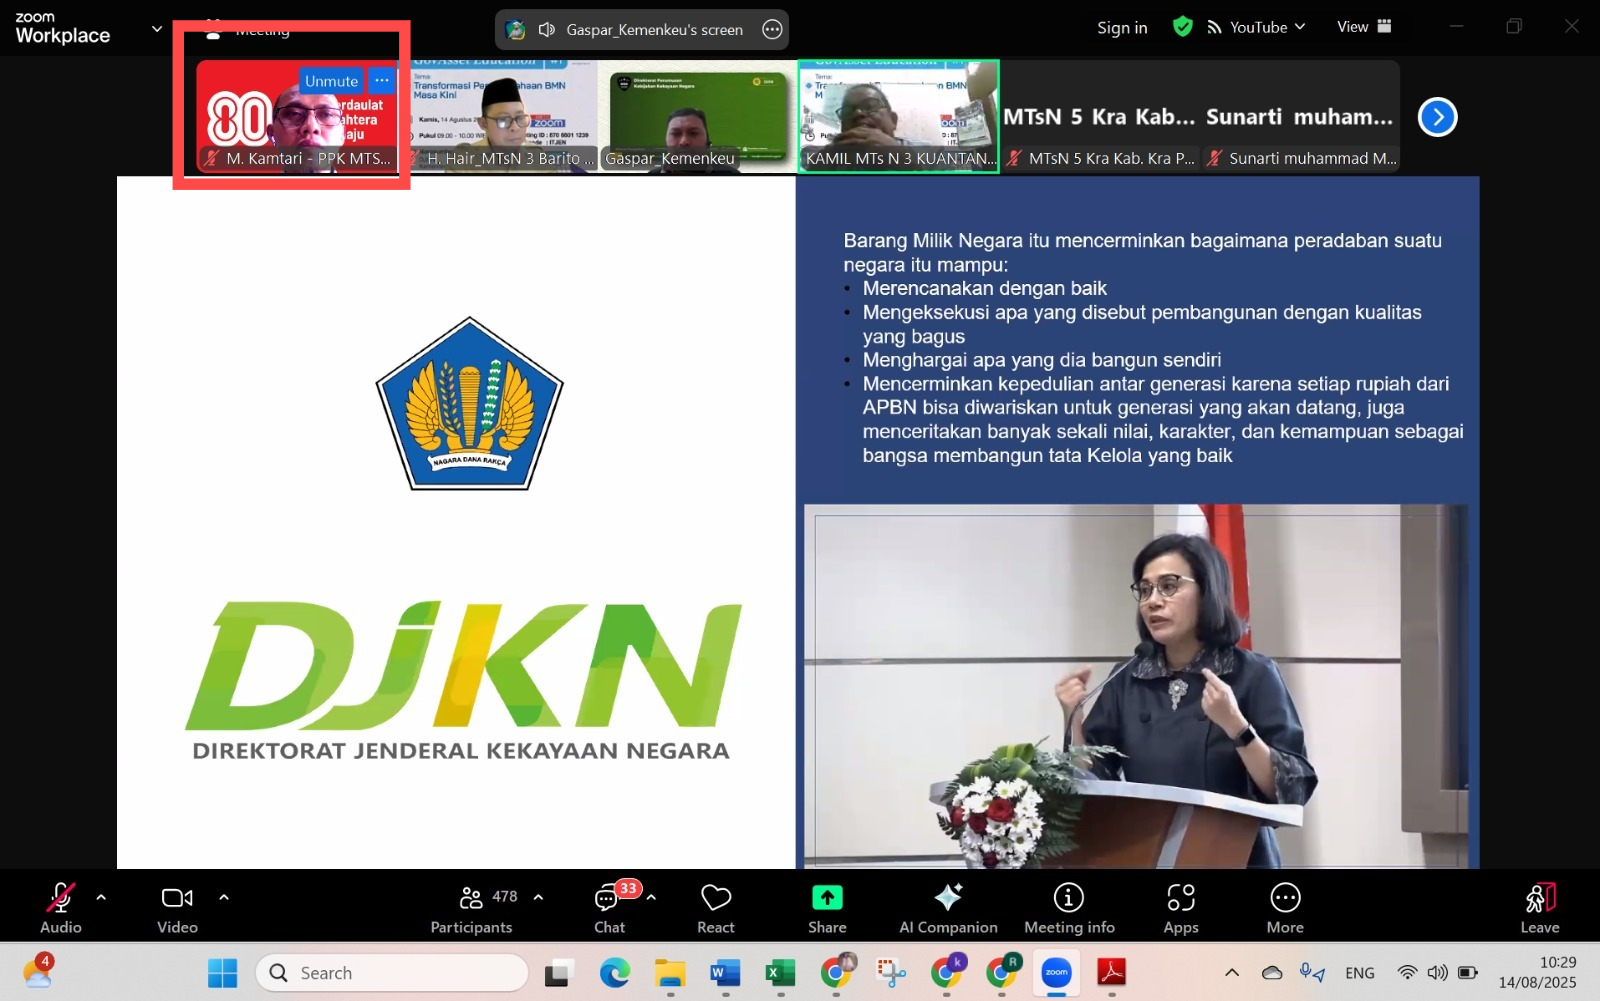
Task: Toggle the Video camera on
Action: [x=177, y=908]
